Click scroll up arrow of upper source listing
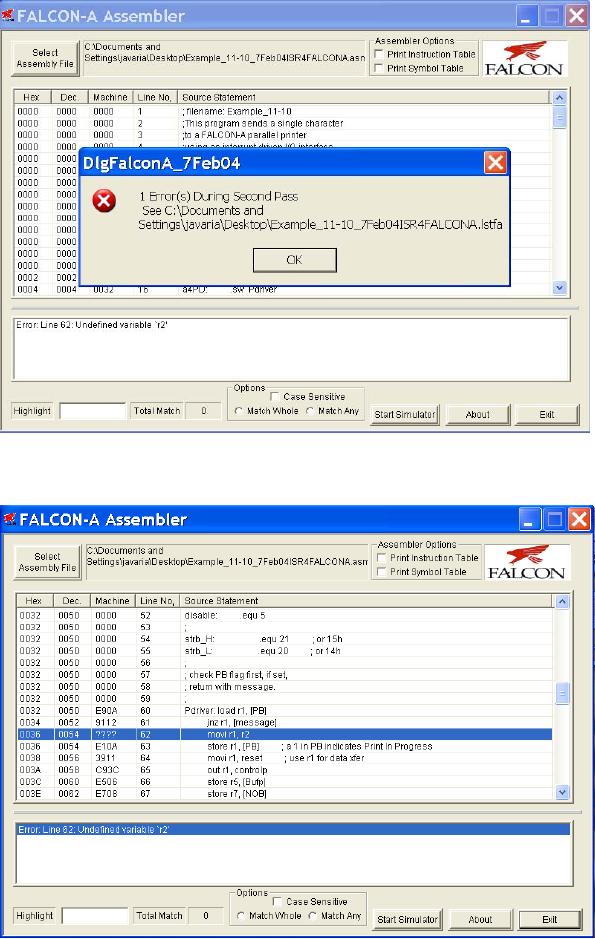This screenshot has width=595, height=939. [x=560, y=97]
